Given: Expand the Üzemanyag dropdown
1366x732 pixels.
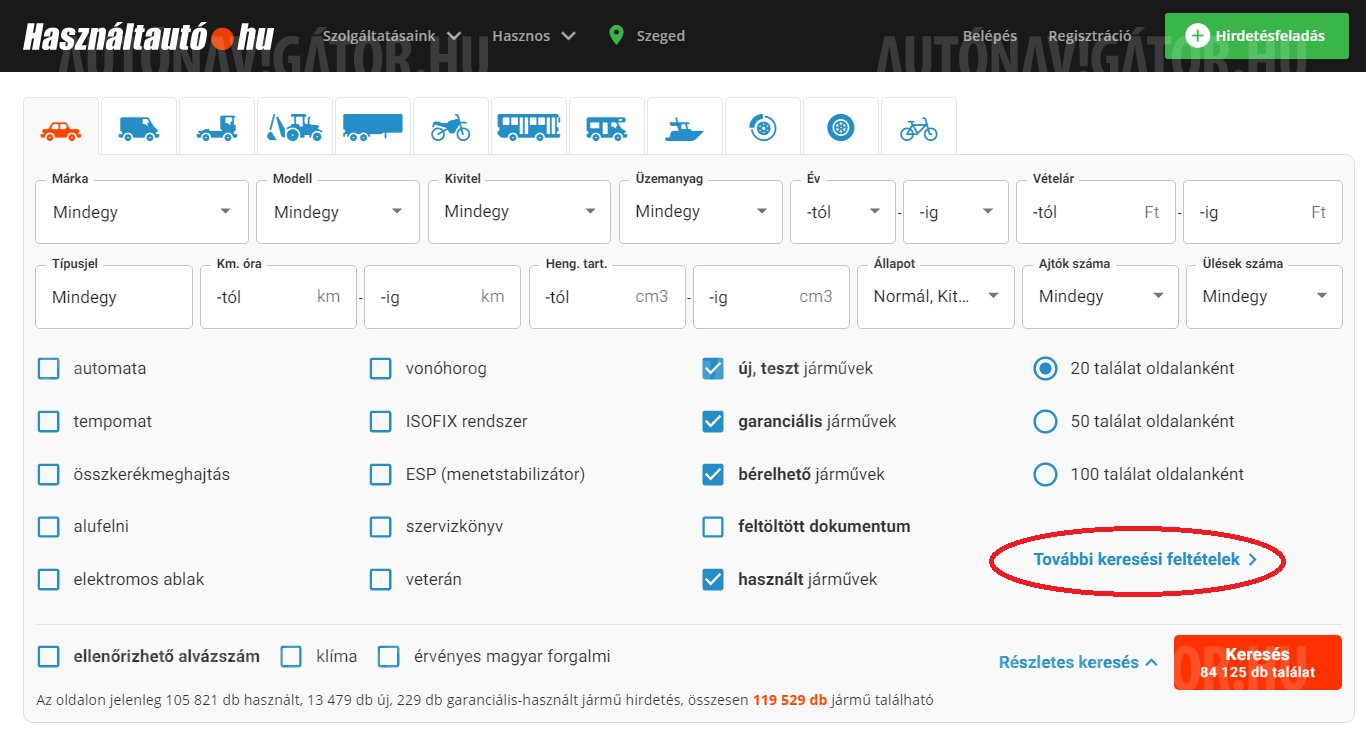Looking at the screenshot, I should (700, 212).
